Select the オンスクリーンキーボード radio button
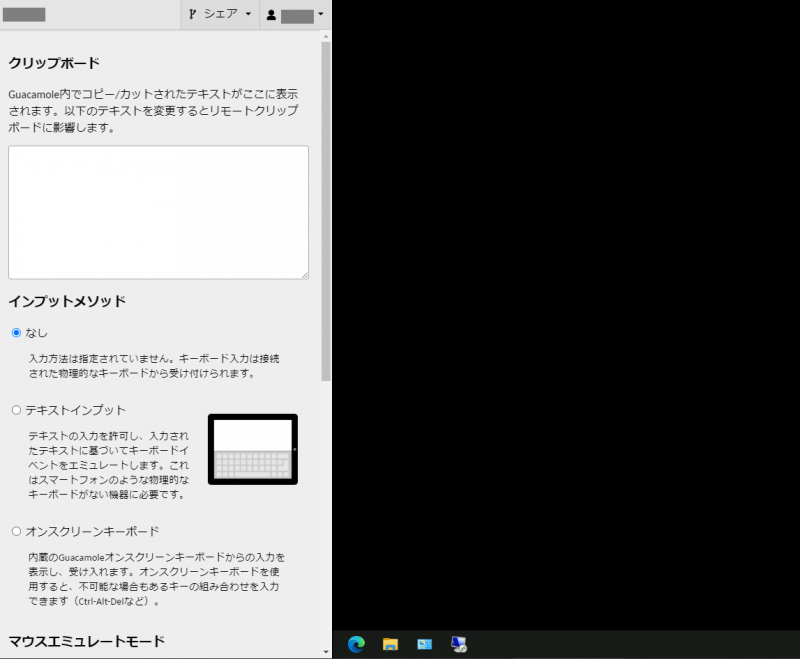The width and height of the screenshot is (800, 659). [16, 531]
